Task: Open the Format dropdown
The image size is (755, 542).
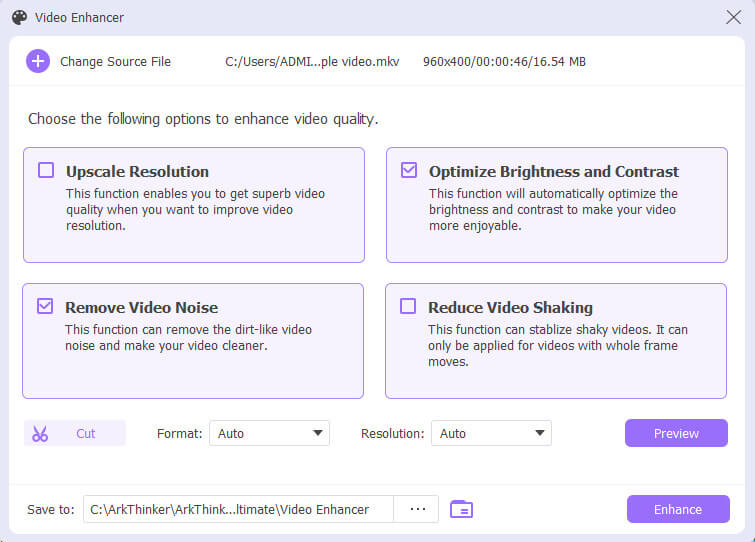Action: tap(269, 433)
